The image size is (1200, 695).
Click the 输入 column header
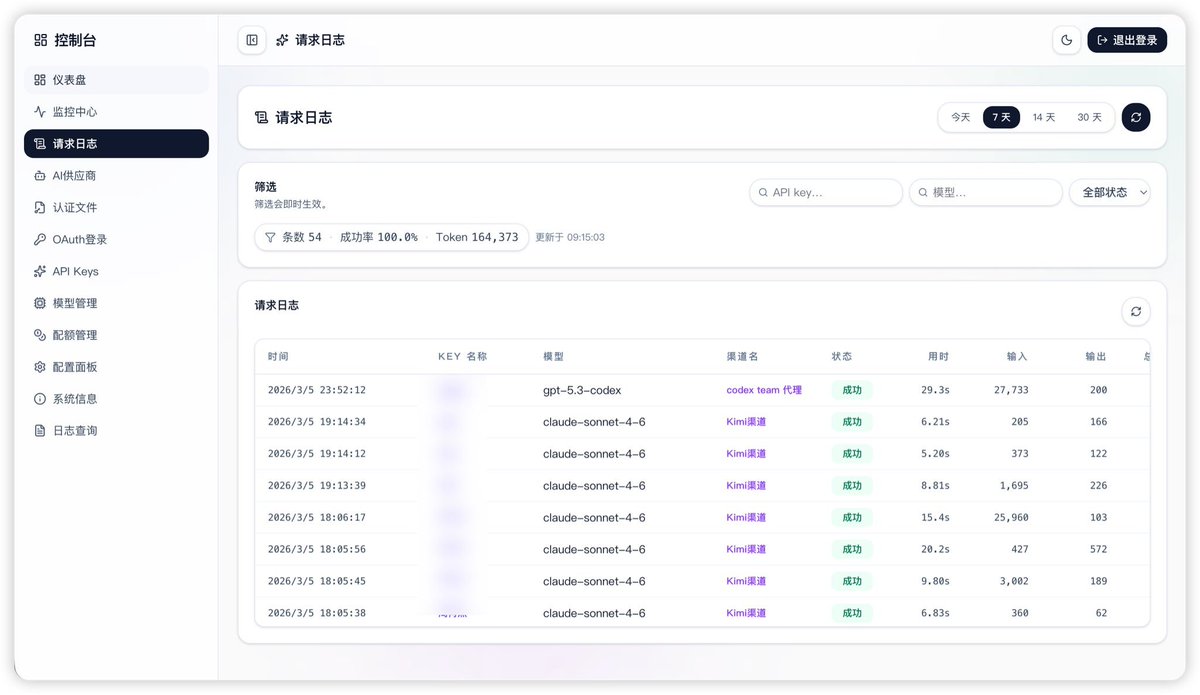[x=1017, y=356]
